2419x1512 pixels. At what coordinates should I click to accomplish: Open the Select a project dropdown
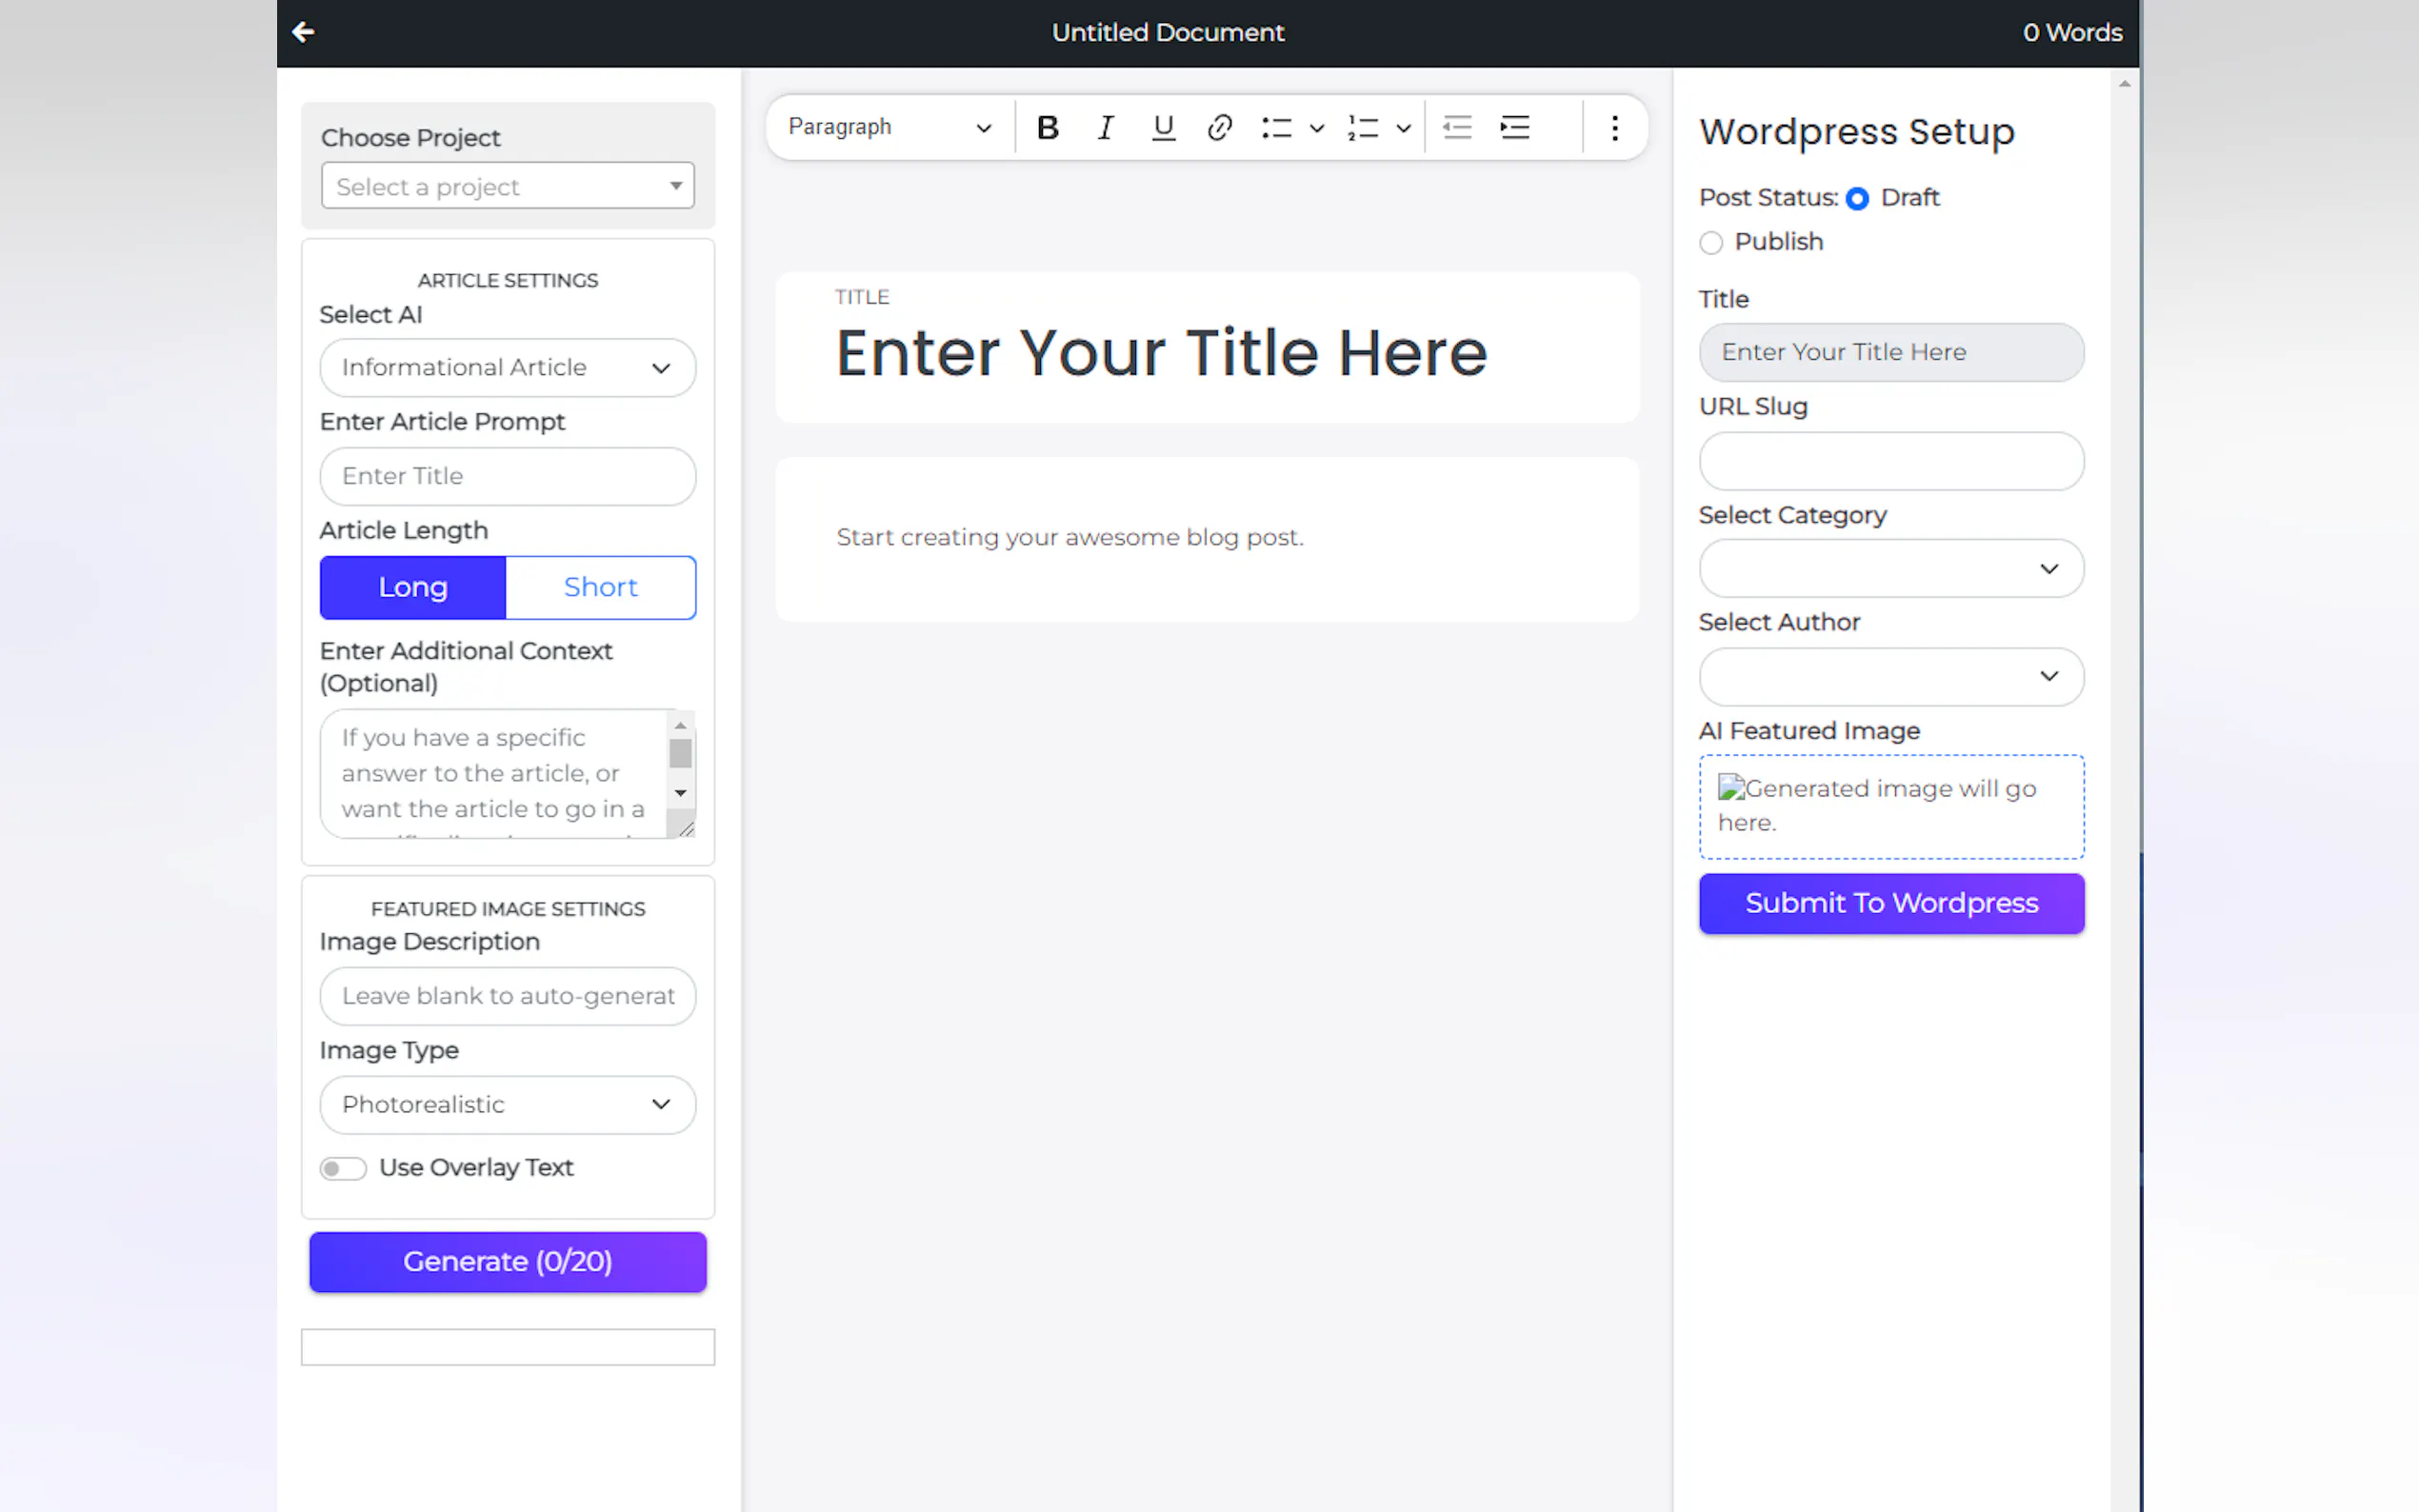pyautogui.click(x=507, y=186)
